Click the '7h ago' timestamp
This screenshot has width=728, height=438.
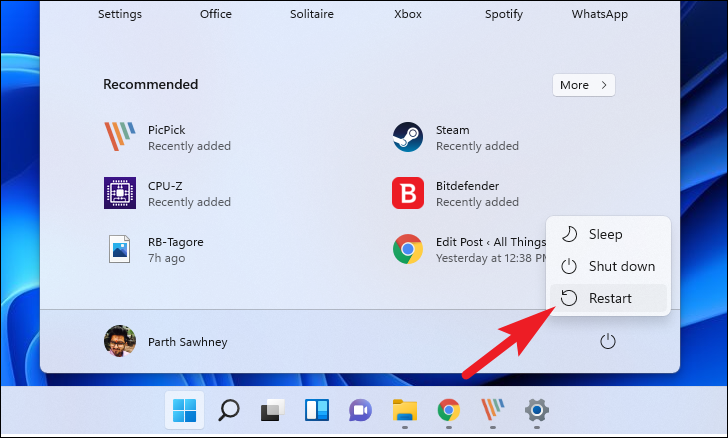[166, 258]
